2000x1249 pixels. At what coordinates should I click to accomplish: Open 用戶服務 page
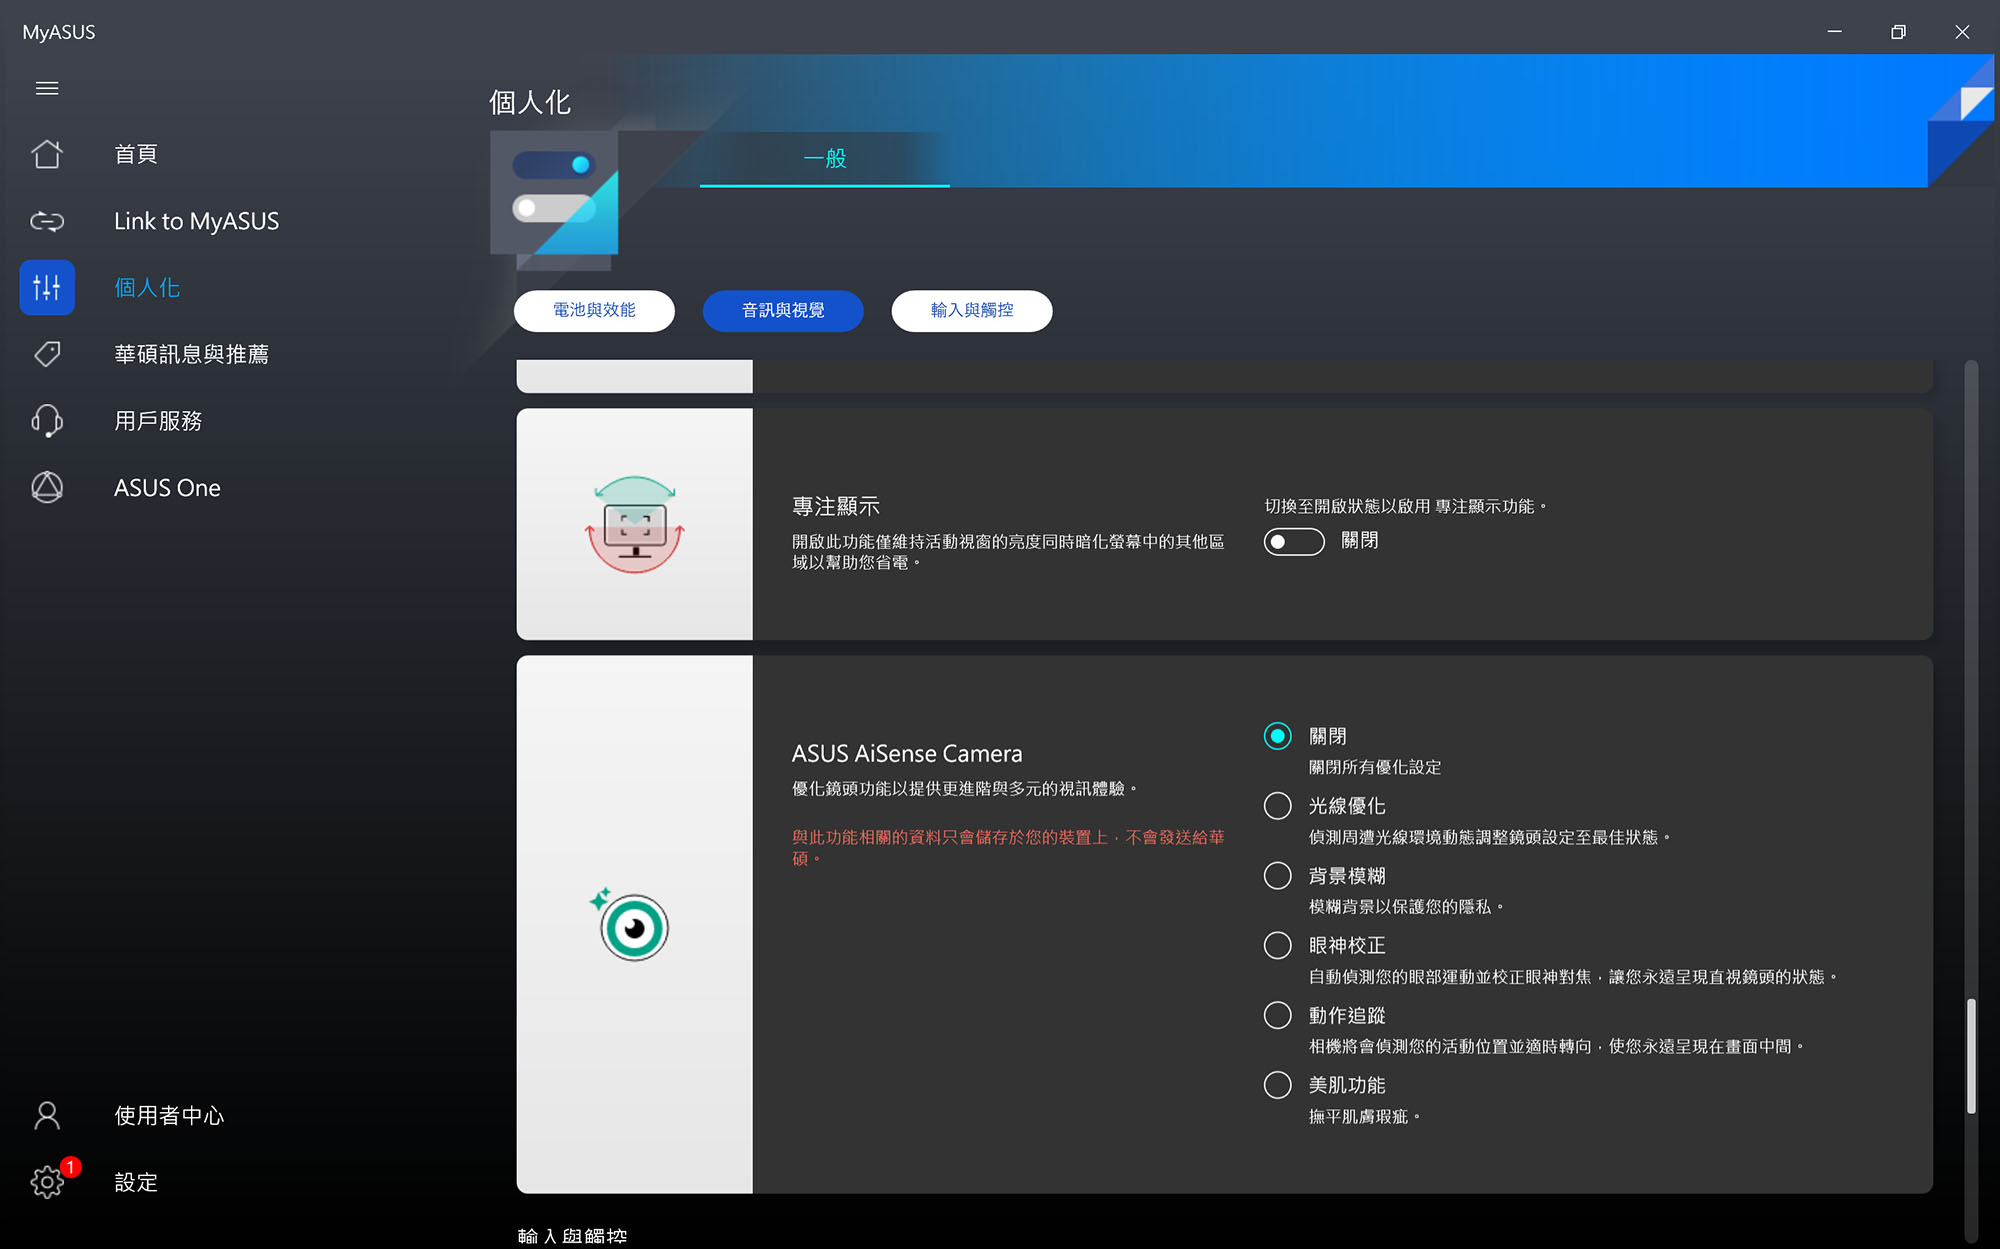pyautogui.click(x=158, y=421)
